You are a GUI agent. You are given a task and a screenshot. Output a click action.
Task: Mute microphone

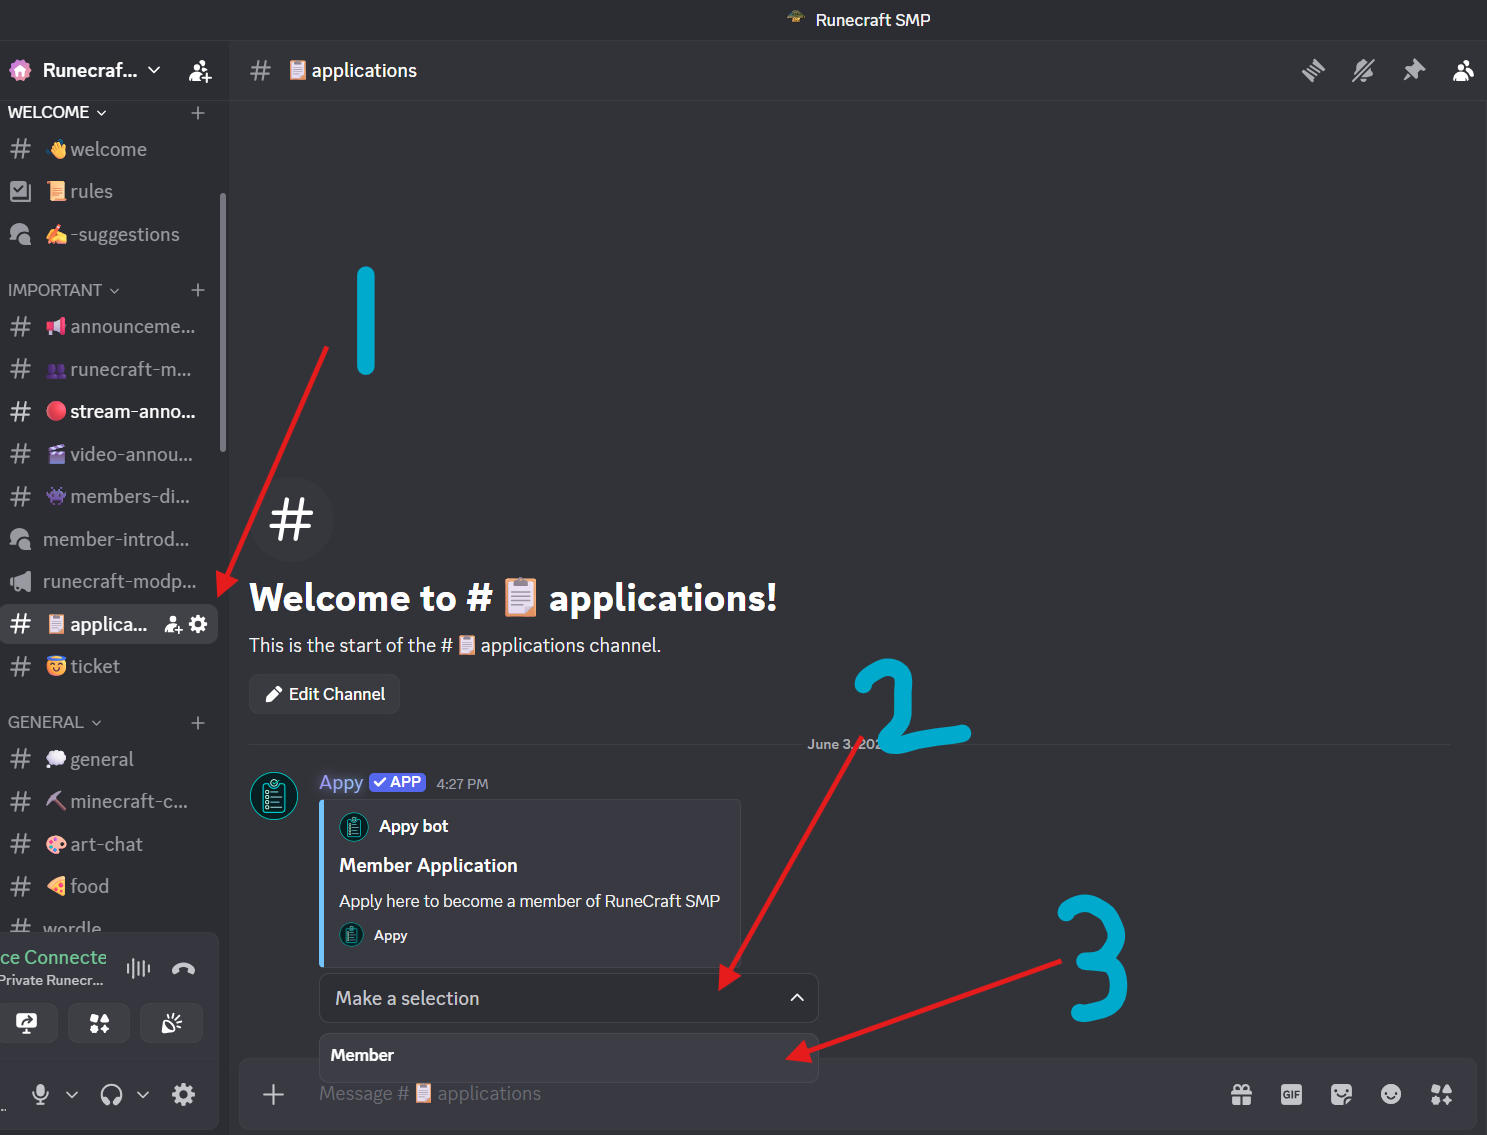point(40,1094)
